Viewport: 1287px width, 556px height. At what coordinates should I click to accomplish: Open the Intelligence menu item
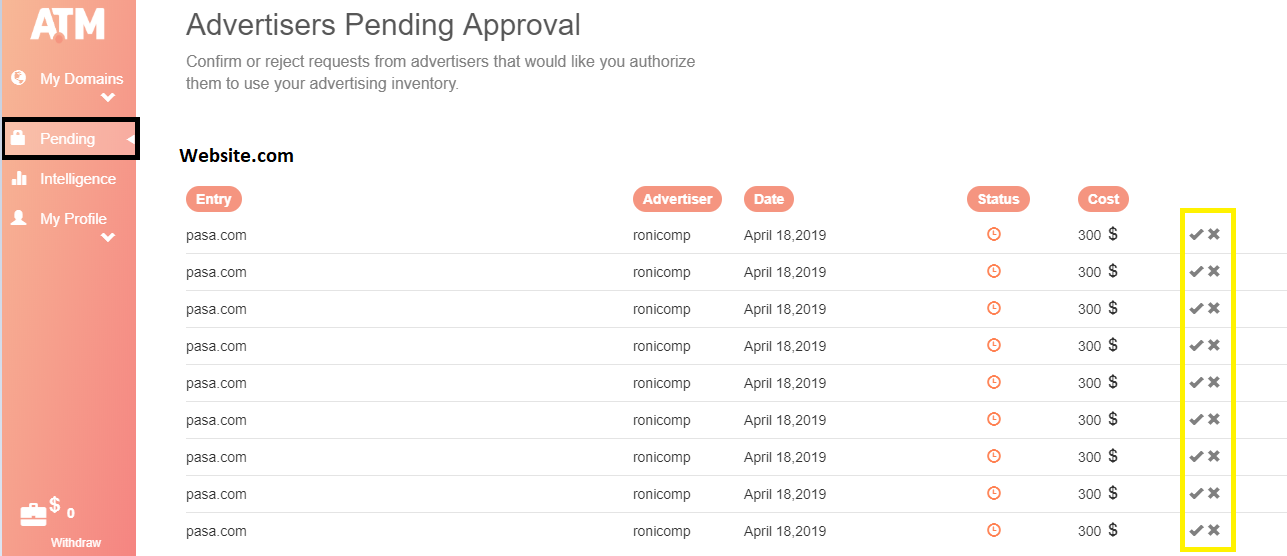tap(78, 179)
